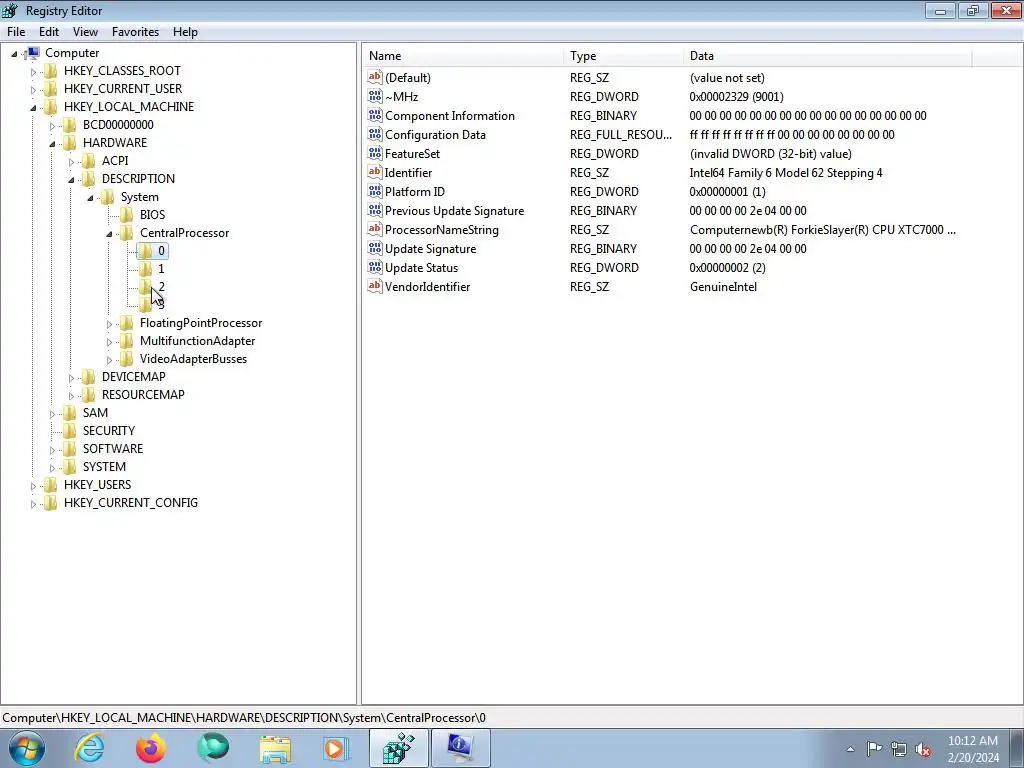Launch Internet Explorer from the taskbar
This screenshot has height=768, width=1024.
point(89,748)
